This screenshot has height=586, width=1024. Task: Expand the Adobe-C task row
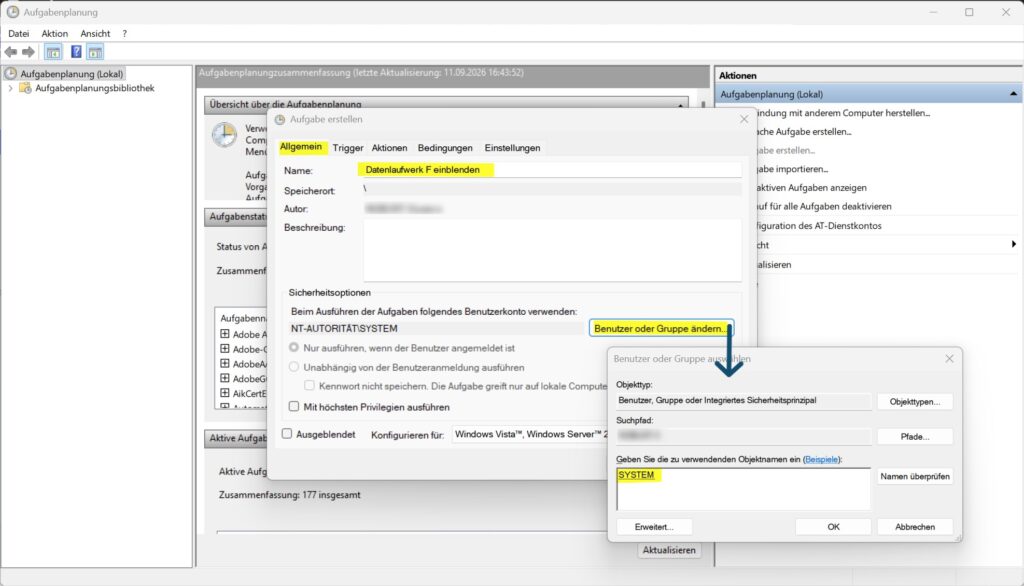point(225,349)
